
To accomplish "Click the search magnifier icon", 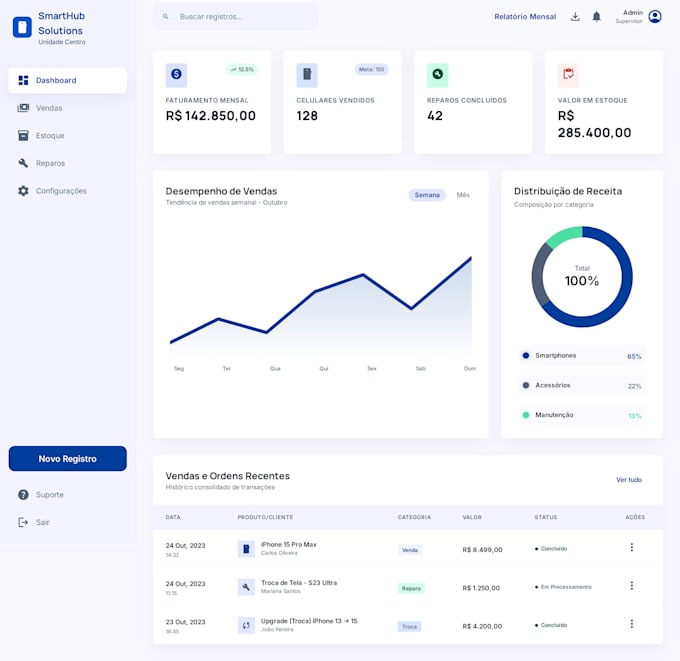I will tap(166, 16).
